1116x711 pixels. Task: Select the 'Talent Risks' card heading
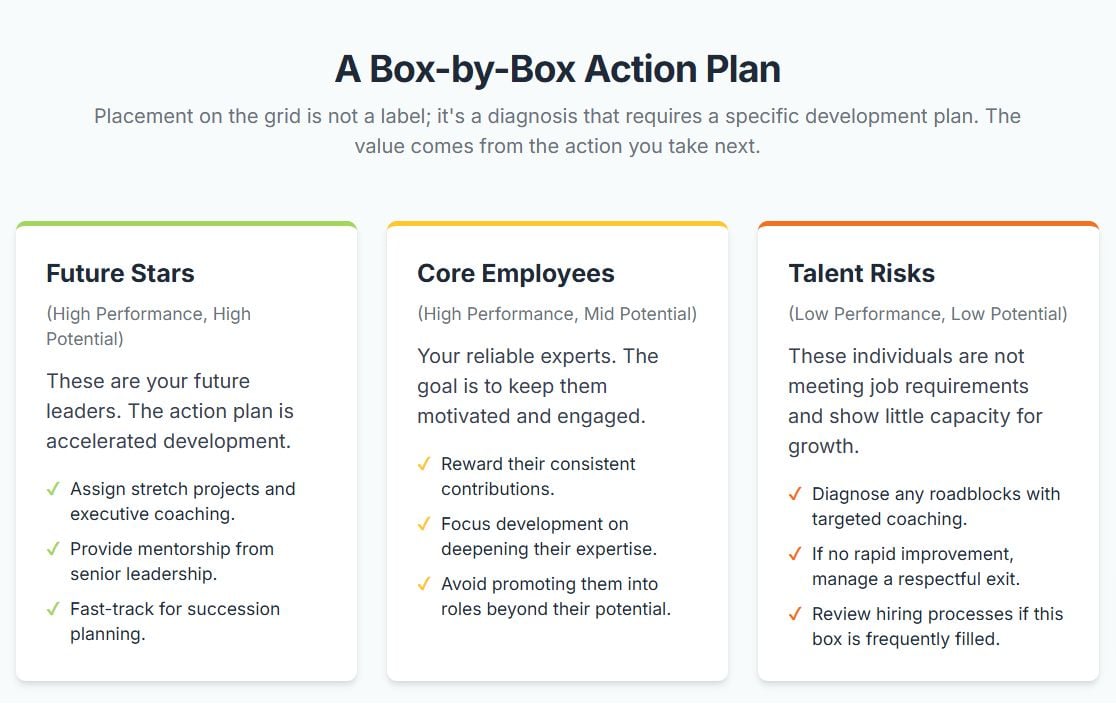[x=861, y=273]
